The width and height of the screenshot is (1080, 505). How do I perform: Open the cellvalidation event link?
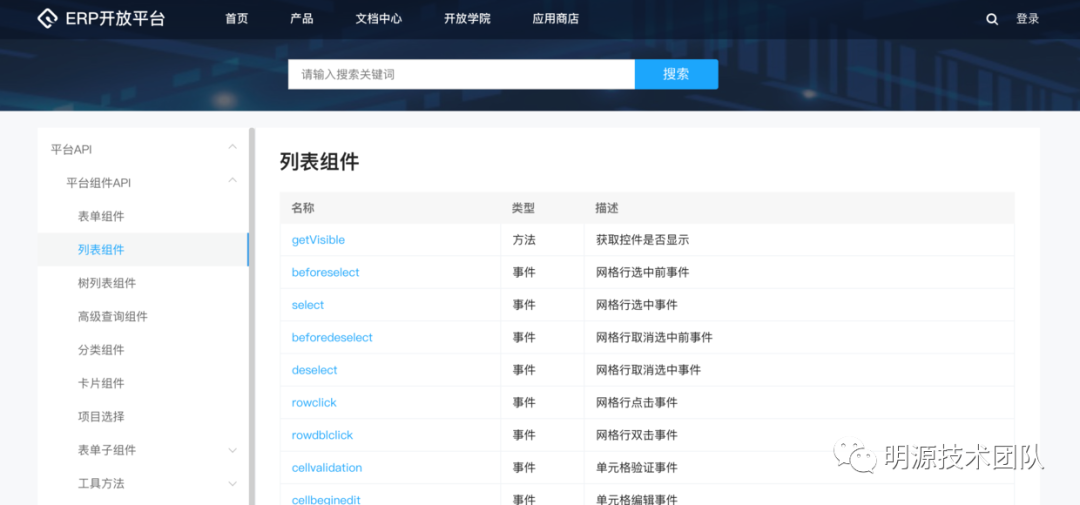[326, 468]
